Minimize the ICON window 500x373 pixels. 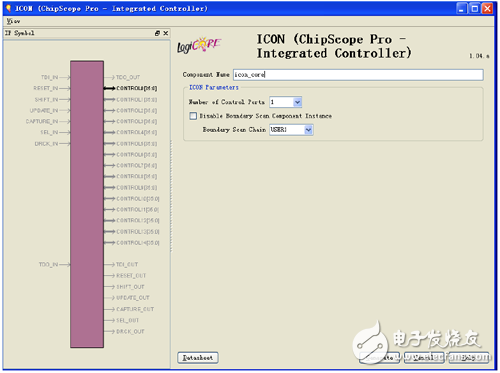pyautogui.click(x=462, y=8)
